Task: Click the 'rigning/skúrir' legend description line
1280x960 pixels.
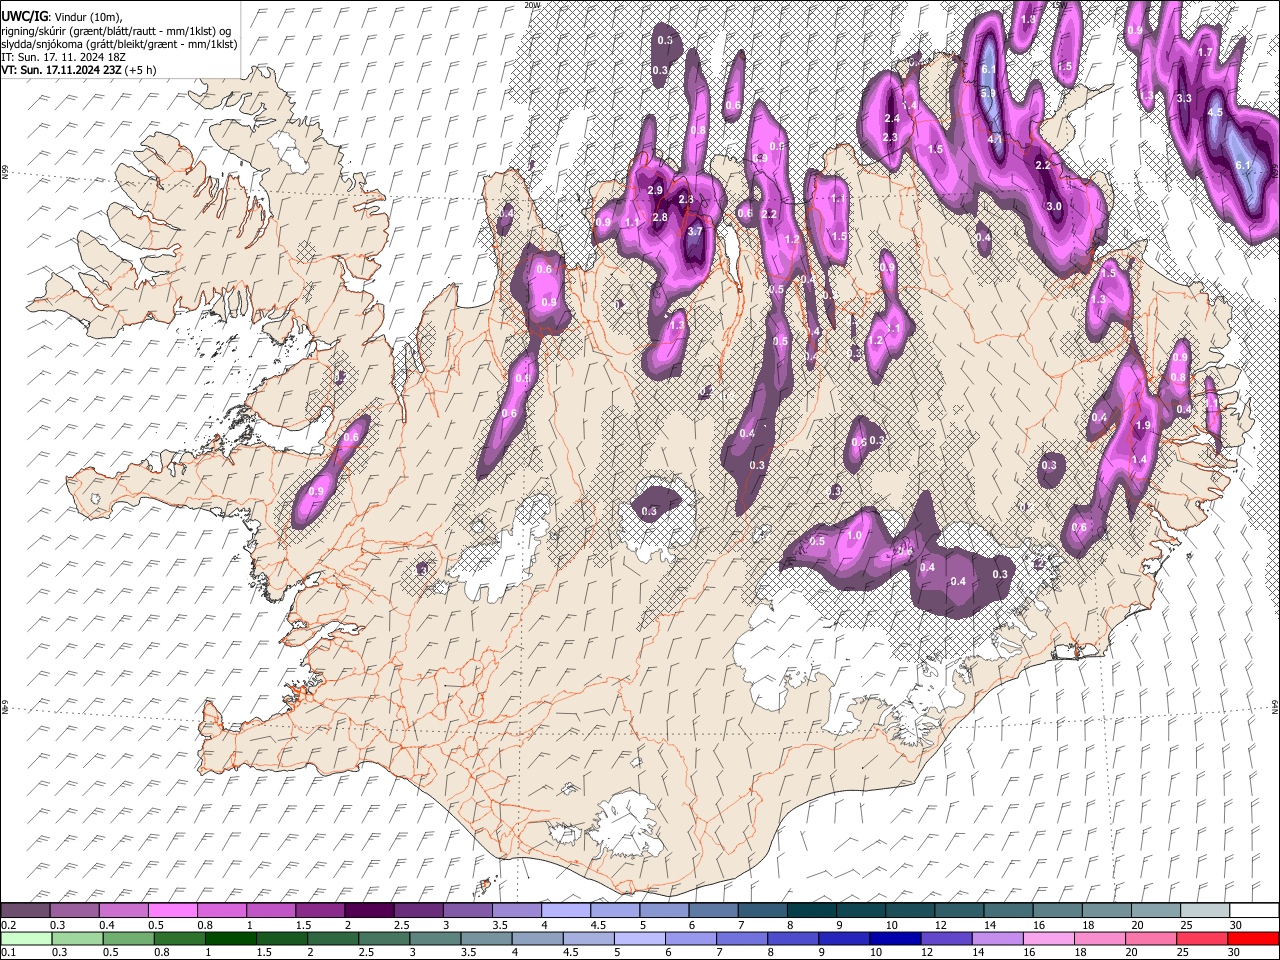Action: [x=117, y=30]
